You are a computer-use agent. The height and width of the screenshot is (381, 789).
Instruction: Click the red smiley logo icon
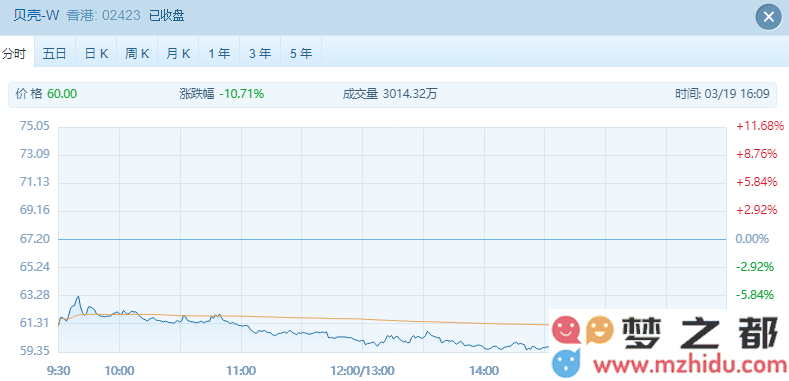(x=566, y=330)
